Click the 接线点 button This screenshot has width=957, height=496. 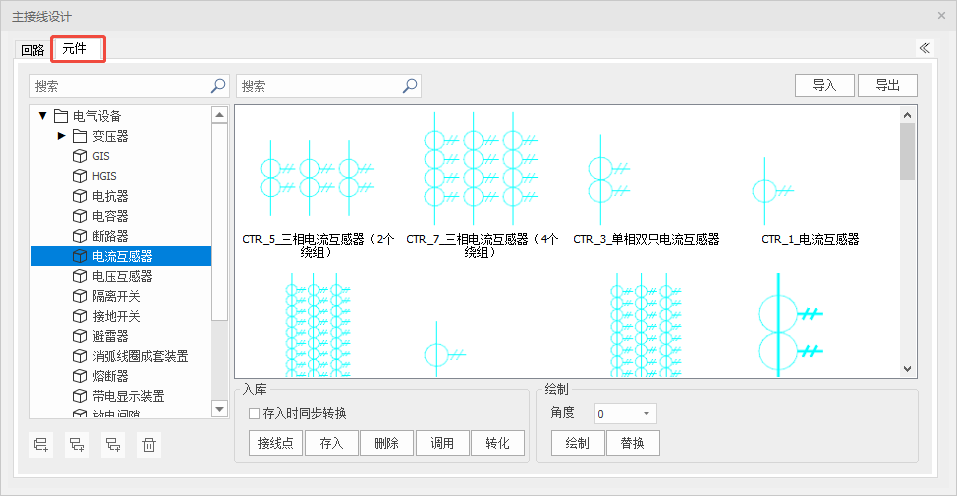(x=276, y=443)
